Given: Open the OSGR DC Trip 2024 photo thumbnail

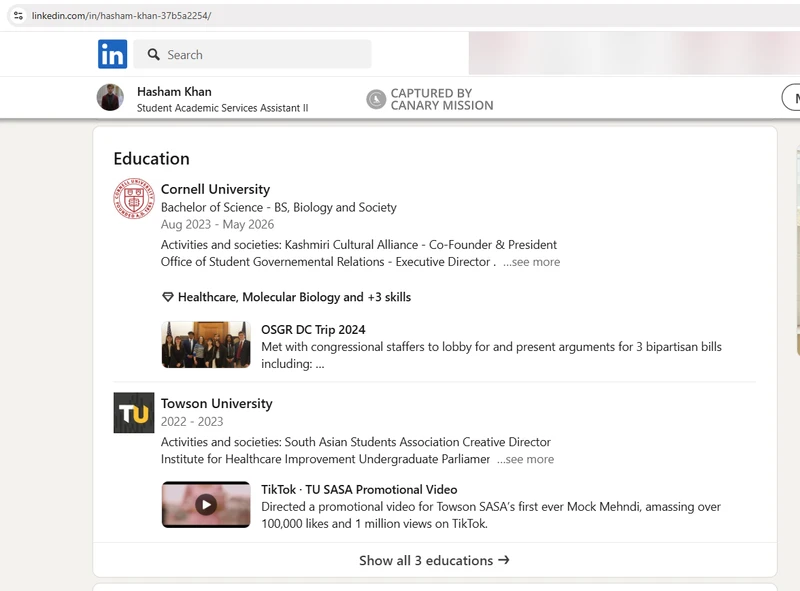Looking at the screenshot, I should coord(206,344).
